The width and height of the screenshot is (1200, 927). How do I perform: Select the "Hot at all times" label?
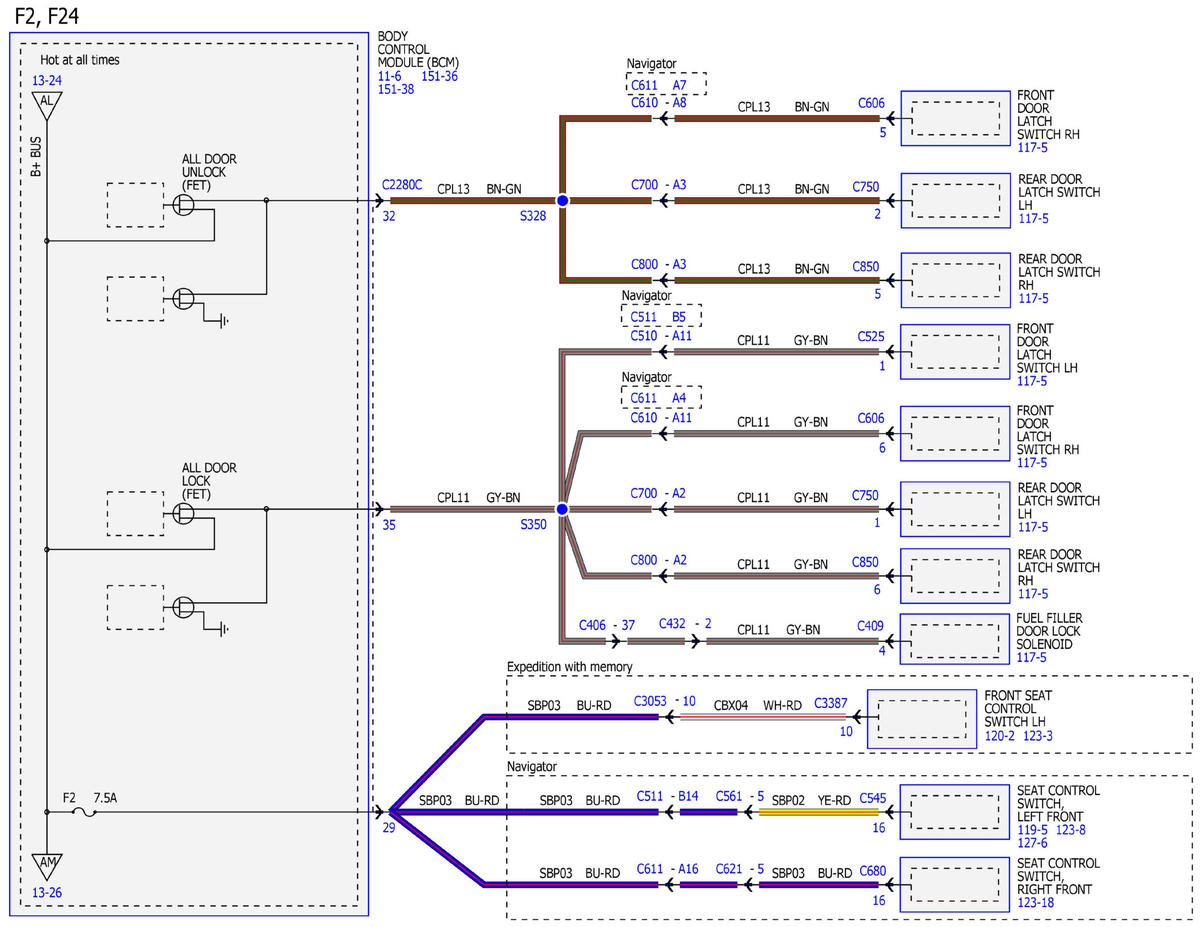click(x=79, y=60)
